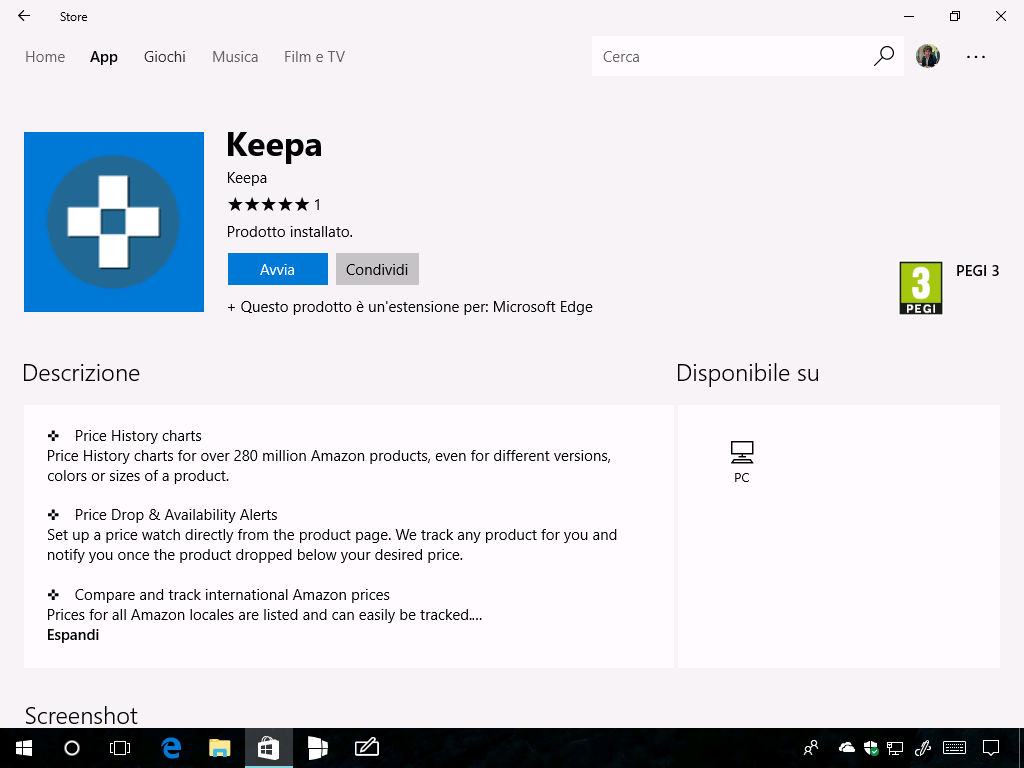Open Windows Defender shield tray icon
The image size is (1024, 768).
click(871, 748)
